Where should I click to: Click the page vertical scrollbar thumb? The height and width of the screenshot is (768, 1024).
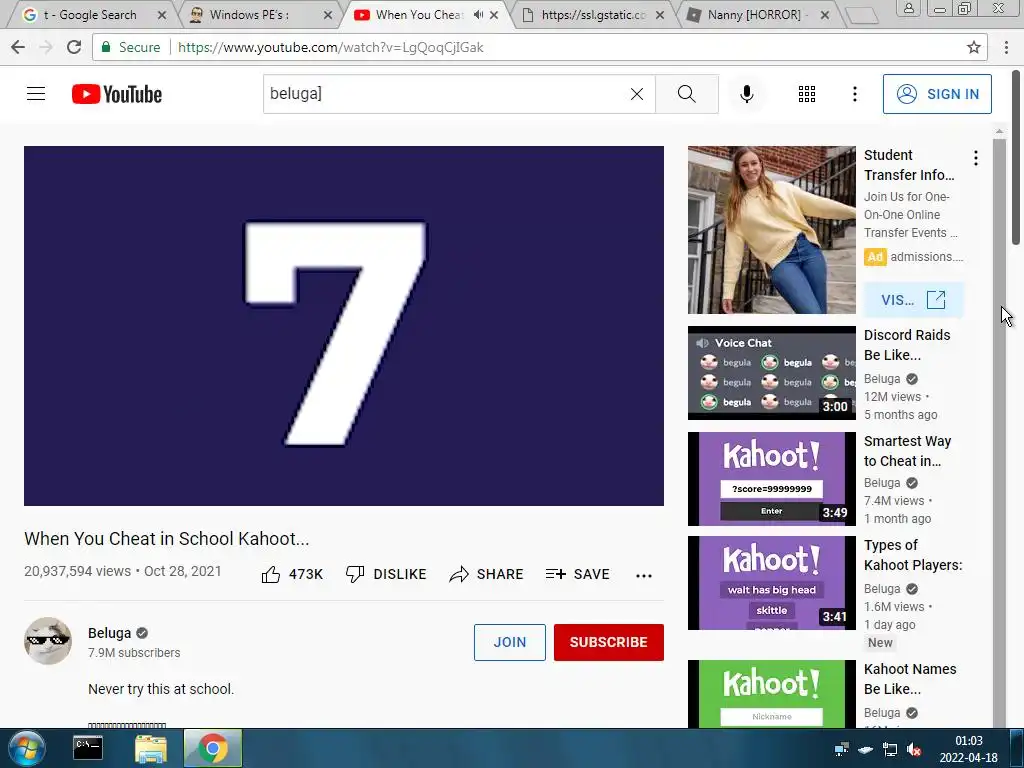pyautogui.click(x=1016, y=157)
